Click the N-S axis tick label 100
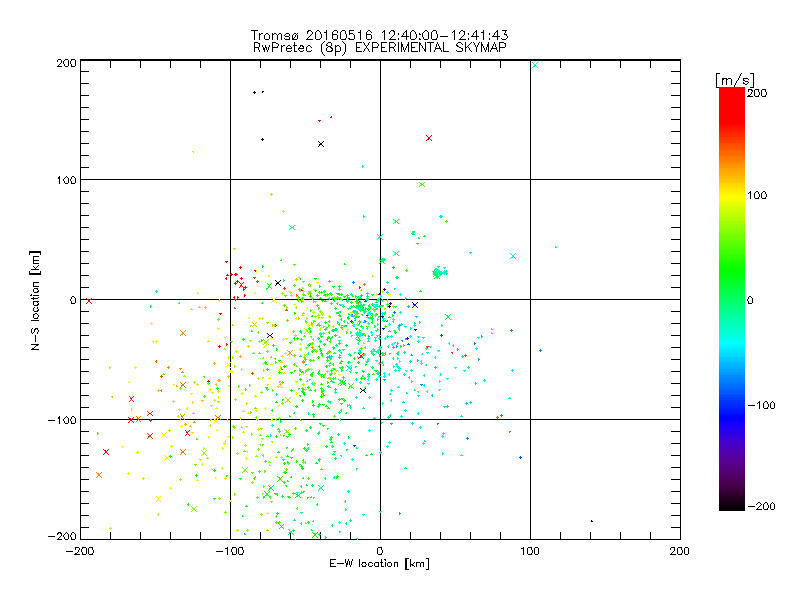 click(66, 180)
